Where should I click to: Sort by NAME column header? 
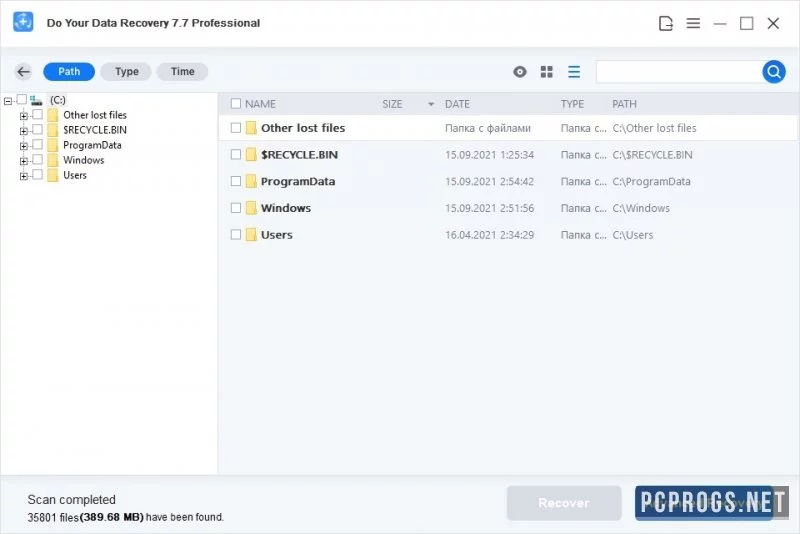(x=260, y=104)
